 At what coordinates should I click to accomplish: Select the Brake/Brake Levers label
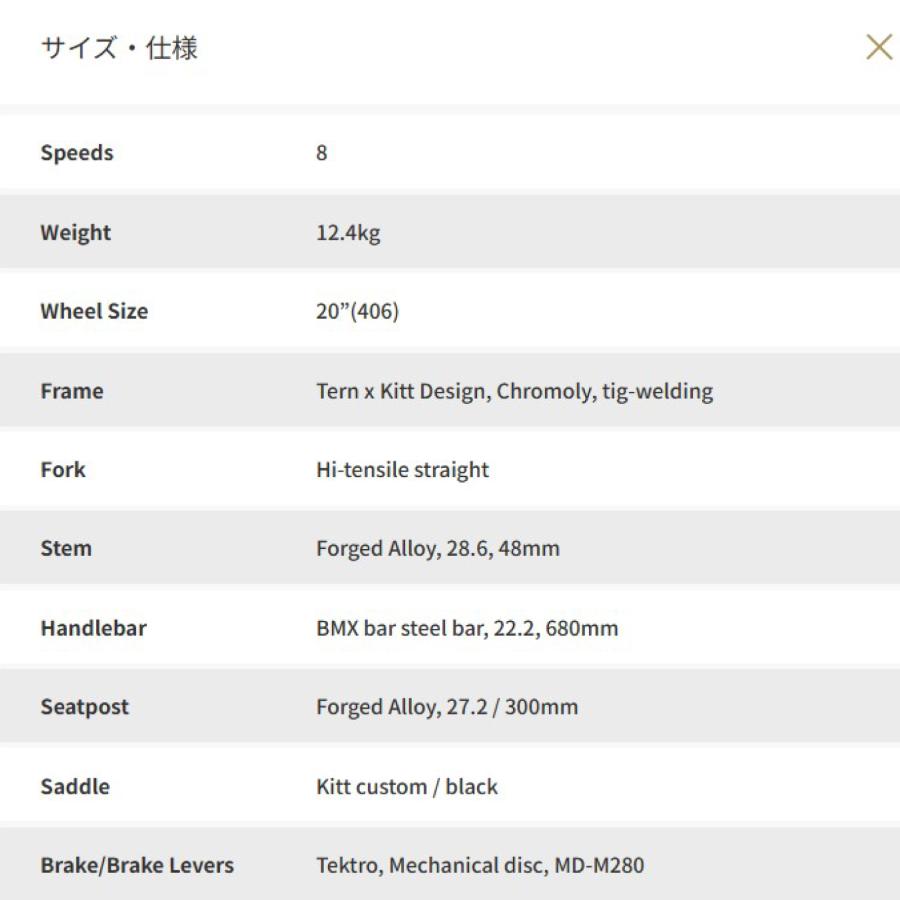point(137,865)
